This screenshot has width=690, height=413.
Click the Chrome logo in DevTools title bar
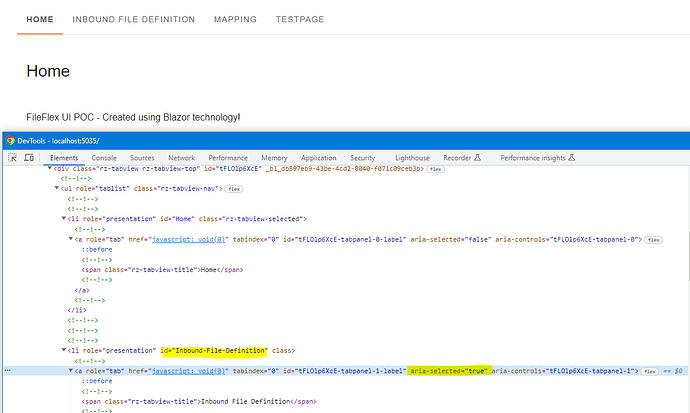10,141
